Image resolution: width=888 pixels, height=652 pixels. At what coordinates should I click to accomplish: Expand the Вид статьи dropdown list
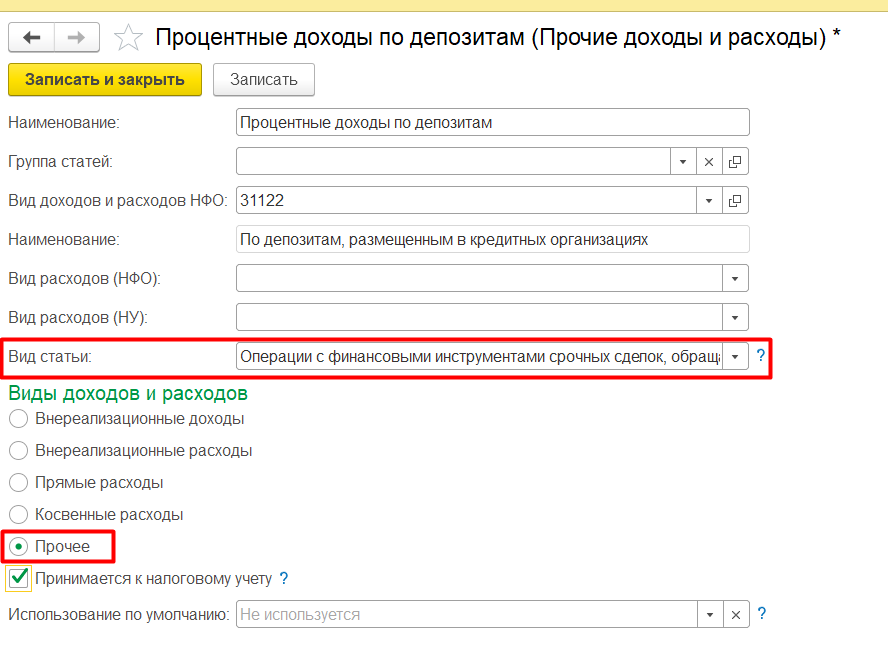pos(735,356)
